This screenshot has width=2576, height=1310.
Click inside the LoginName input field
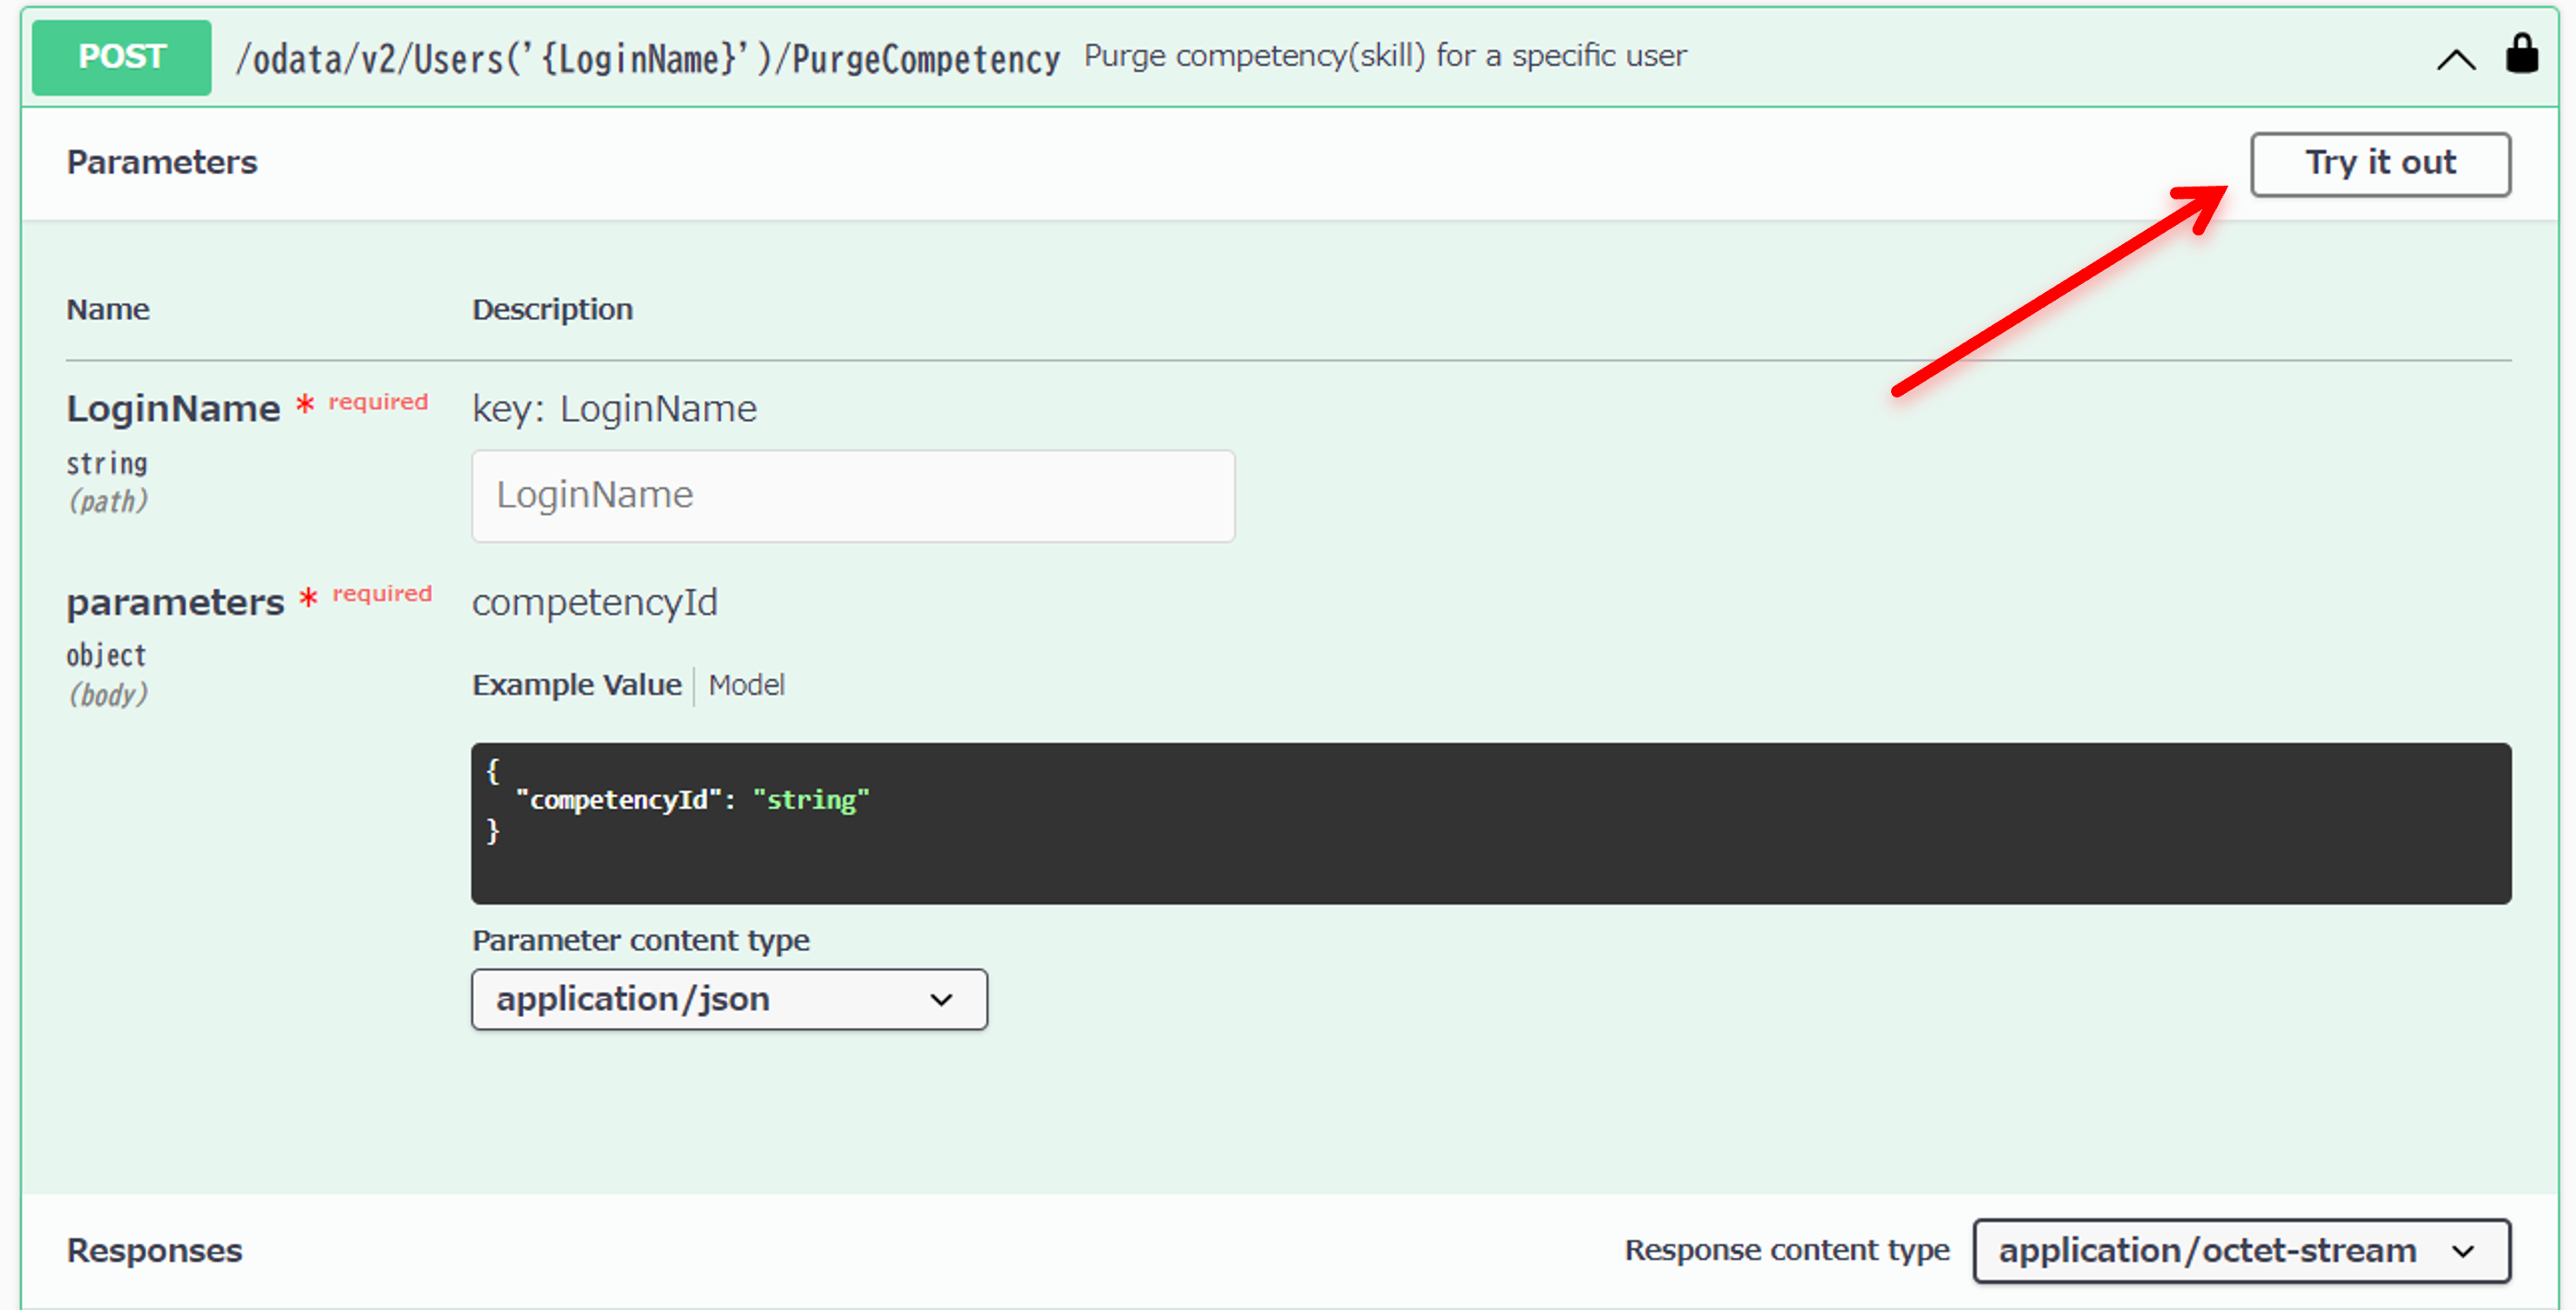(x=852, y=494)
